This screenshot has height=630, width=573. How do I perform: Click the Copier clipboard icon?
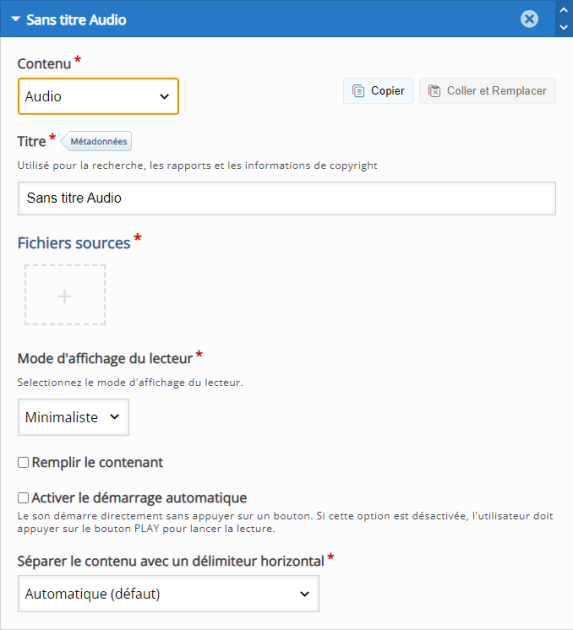pyautogui.click(x=358, y=91)
